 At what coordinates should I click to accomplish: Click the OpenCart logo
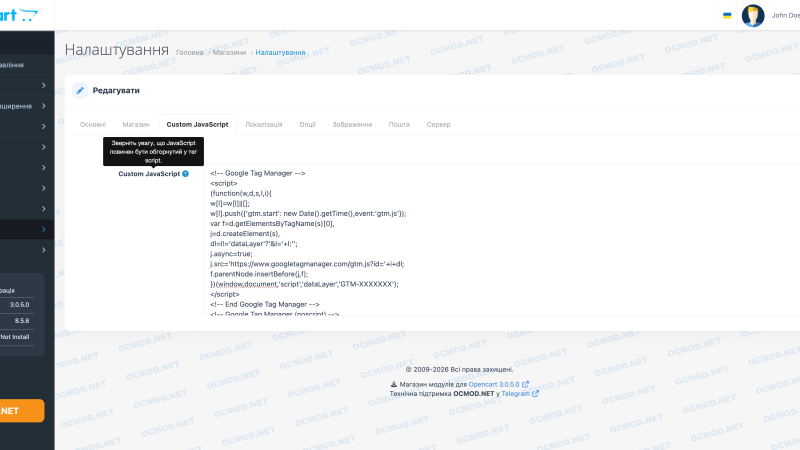coord(19,15)
